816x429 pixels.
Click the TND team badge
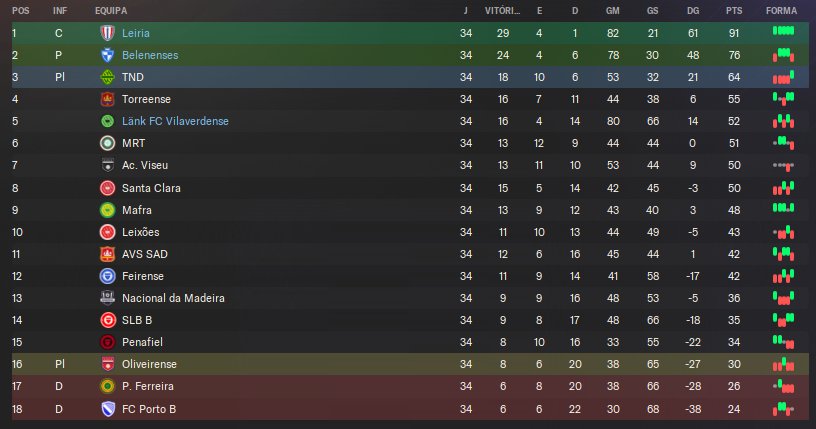tap(107, 77)
